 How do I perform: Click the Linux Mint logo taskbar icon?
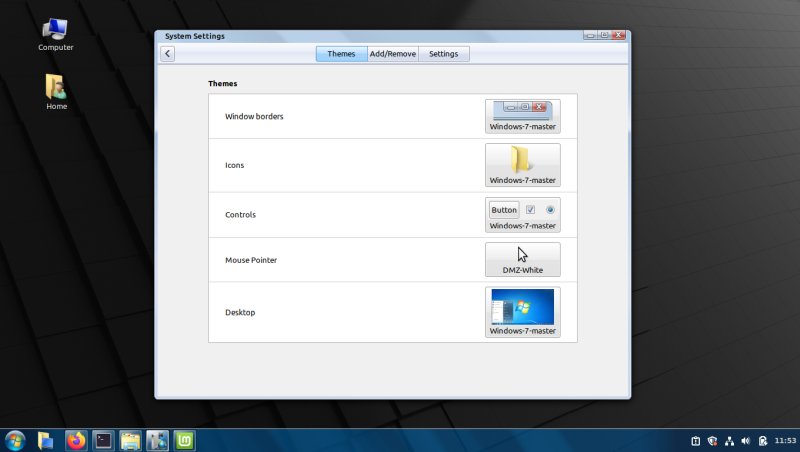184,441
